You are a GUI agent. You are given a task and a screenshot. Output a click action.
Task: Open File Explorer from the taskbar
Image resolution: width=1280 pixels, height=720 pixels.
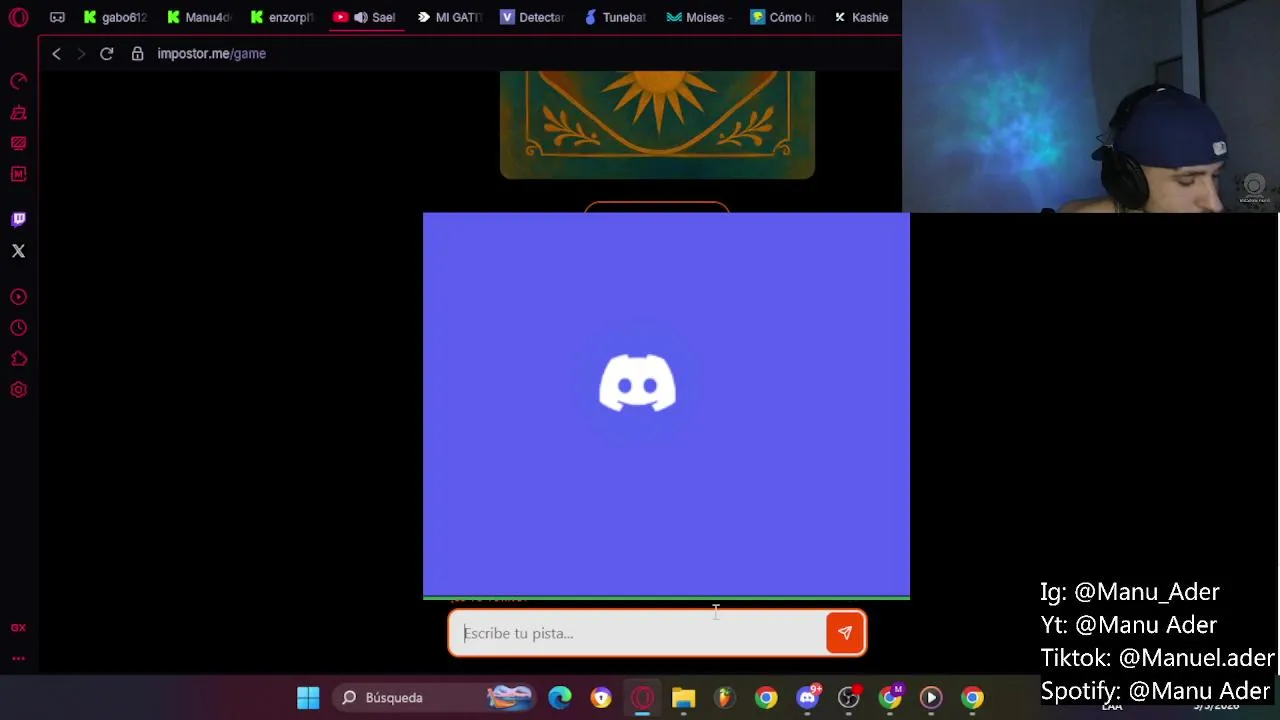point(683,698)
